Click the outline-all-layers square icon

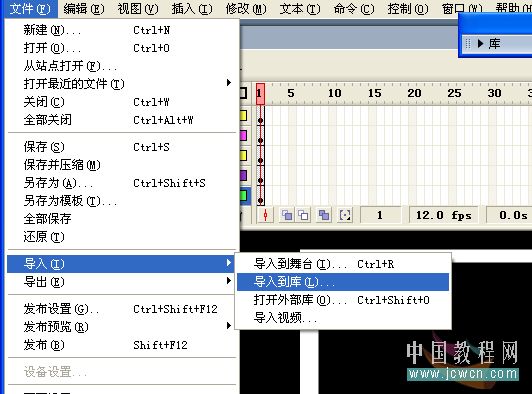coord(243,93)
